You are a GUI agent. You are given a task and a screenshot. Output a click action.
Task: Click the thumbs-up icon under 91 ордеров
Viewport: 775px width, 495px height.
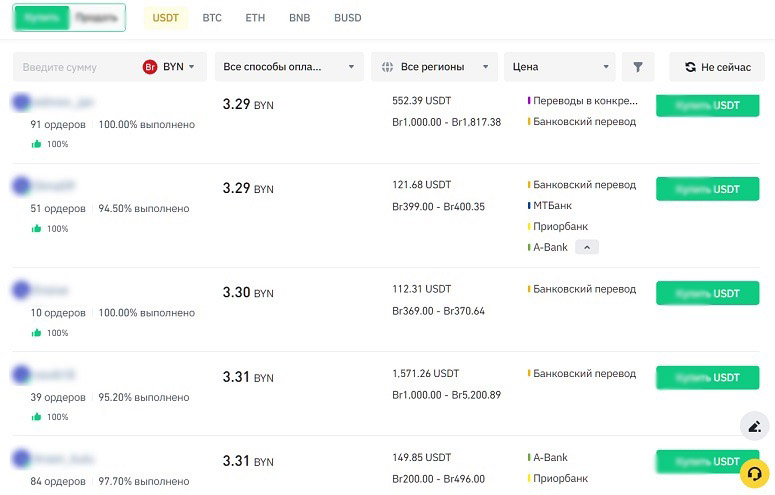(x=36, y=144)
